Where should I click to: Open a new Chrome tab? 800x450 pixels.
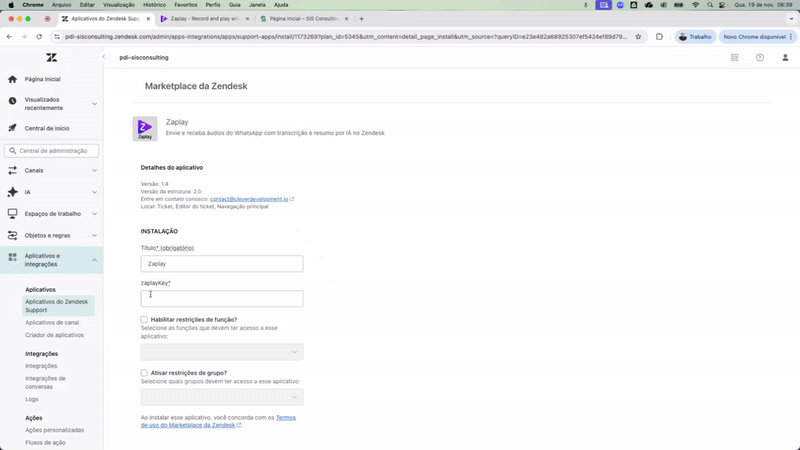coord(362,18)
